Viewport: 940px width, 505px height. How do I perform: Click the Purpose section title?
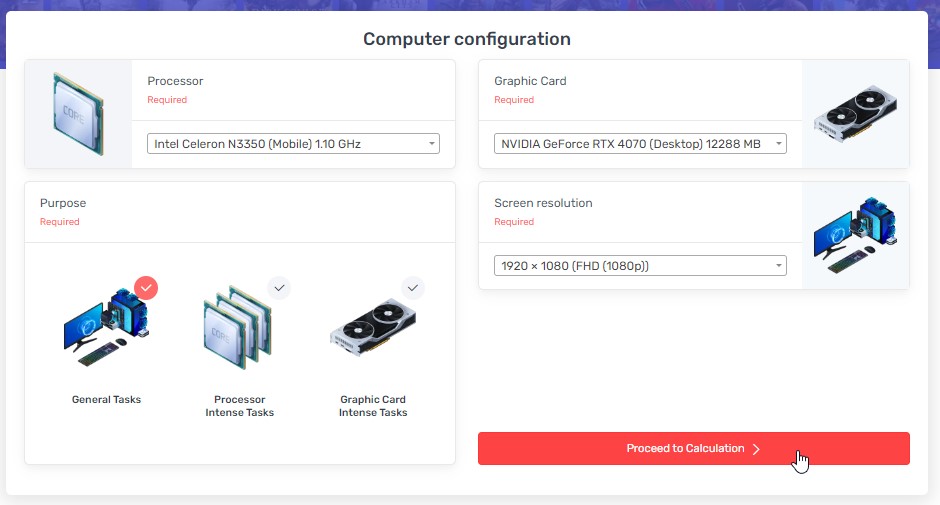(x=63, y=203)
